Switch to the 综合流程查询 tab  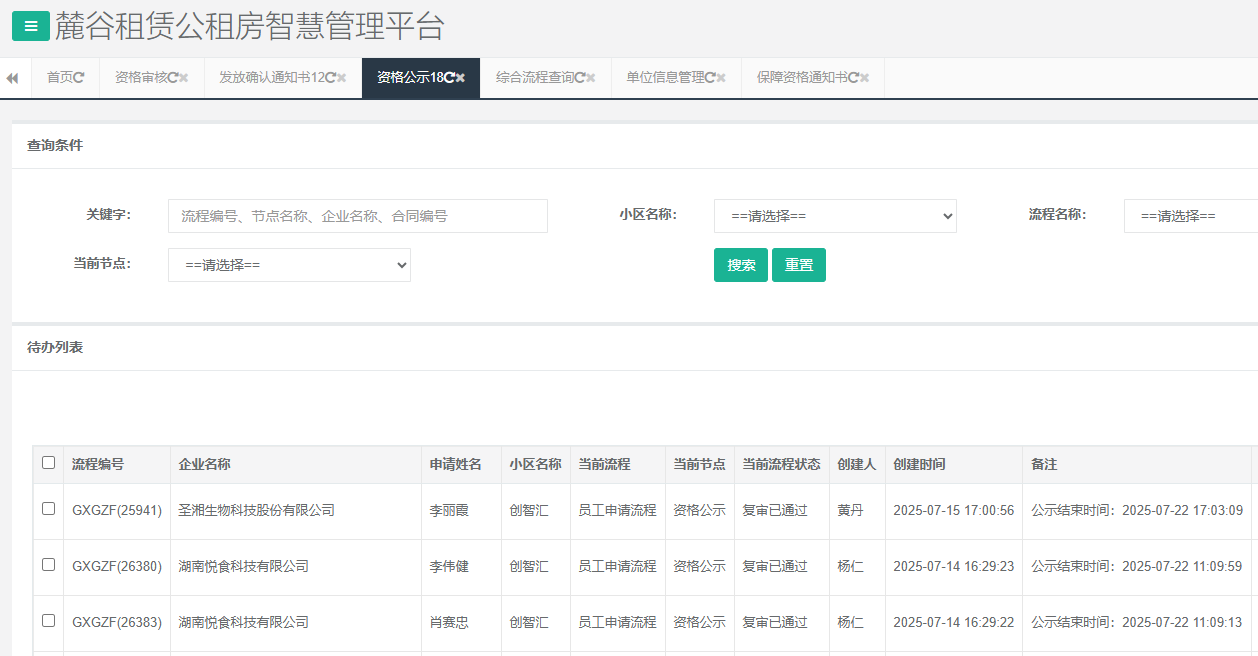(534, 78)
